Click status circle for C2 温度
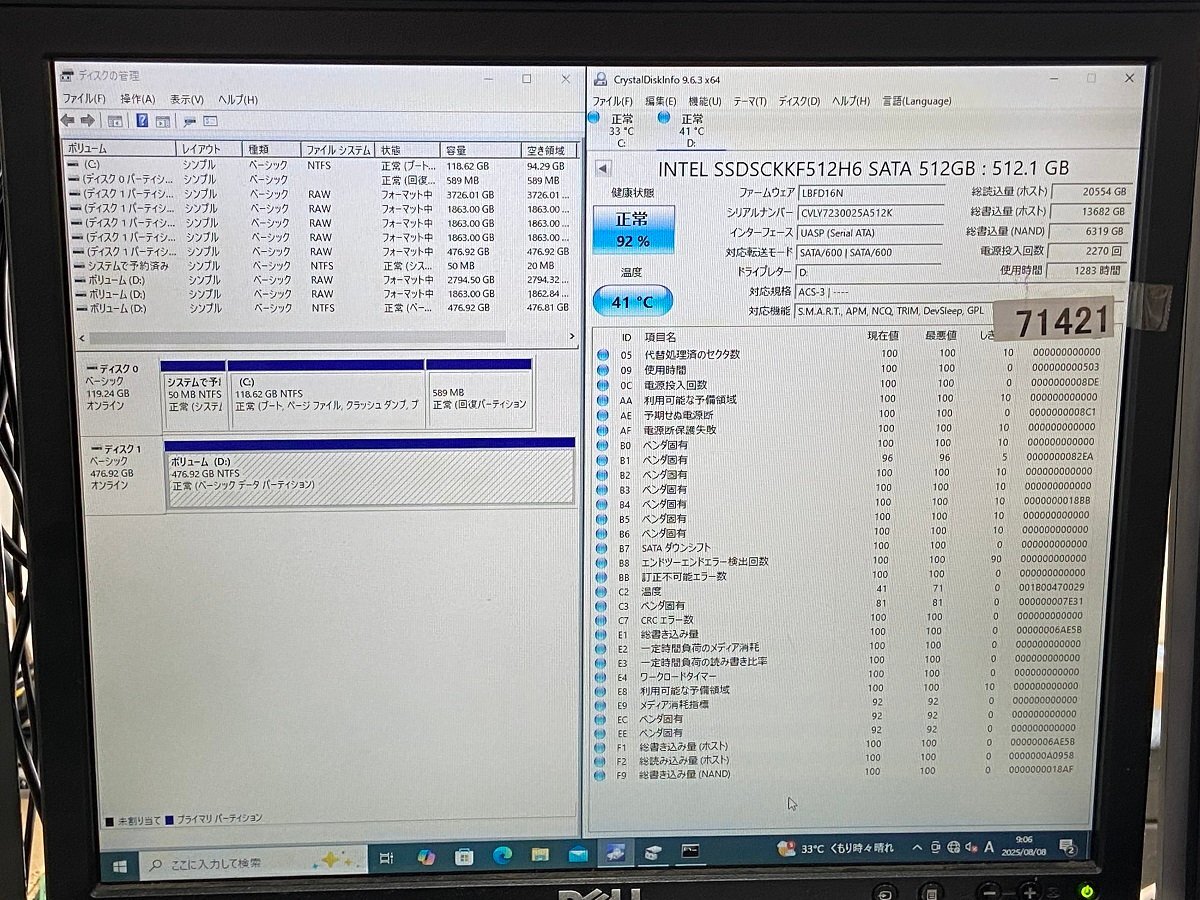Image resolution: width=1200 pixels, height=900 pixels. (603, 591)
